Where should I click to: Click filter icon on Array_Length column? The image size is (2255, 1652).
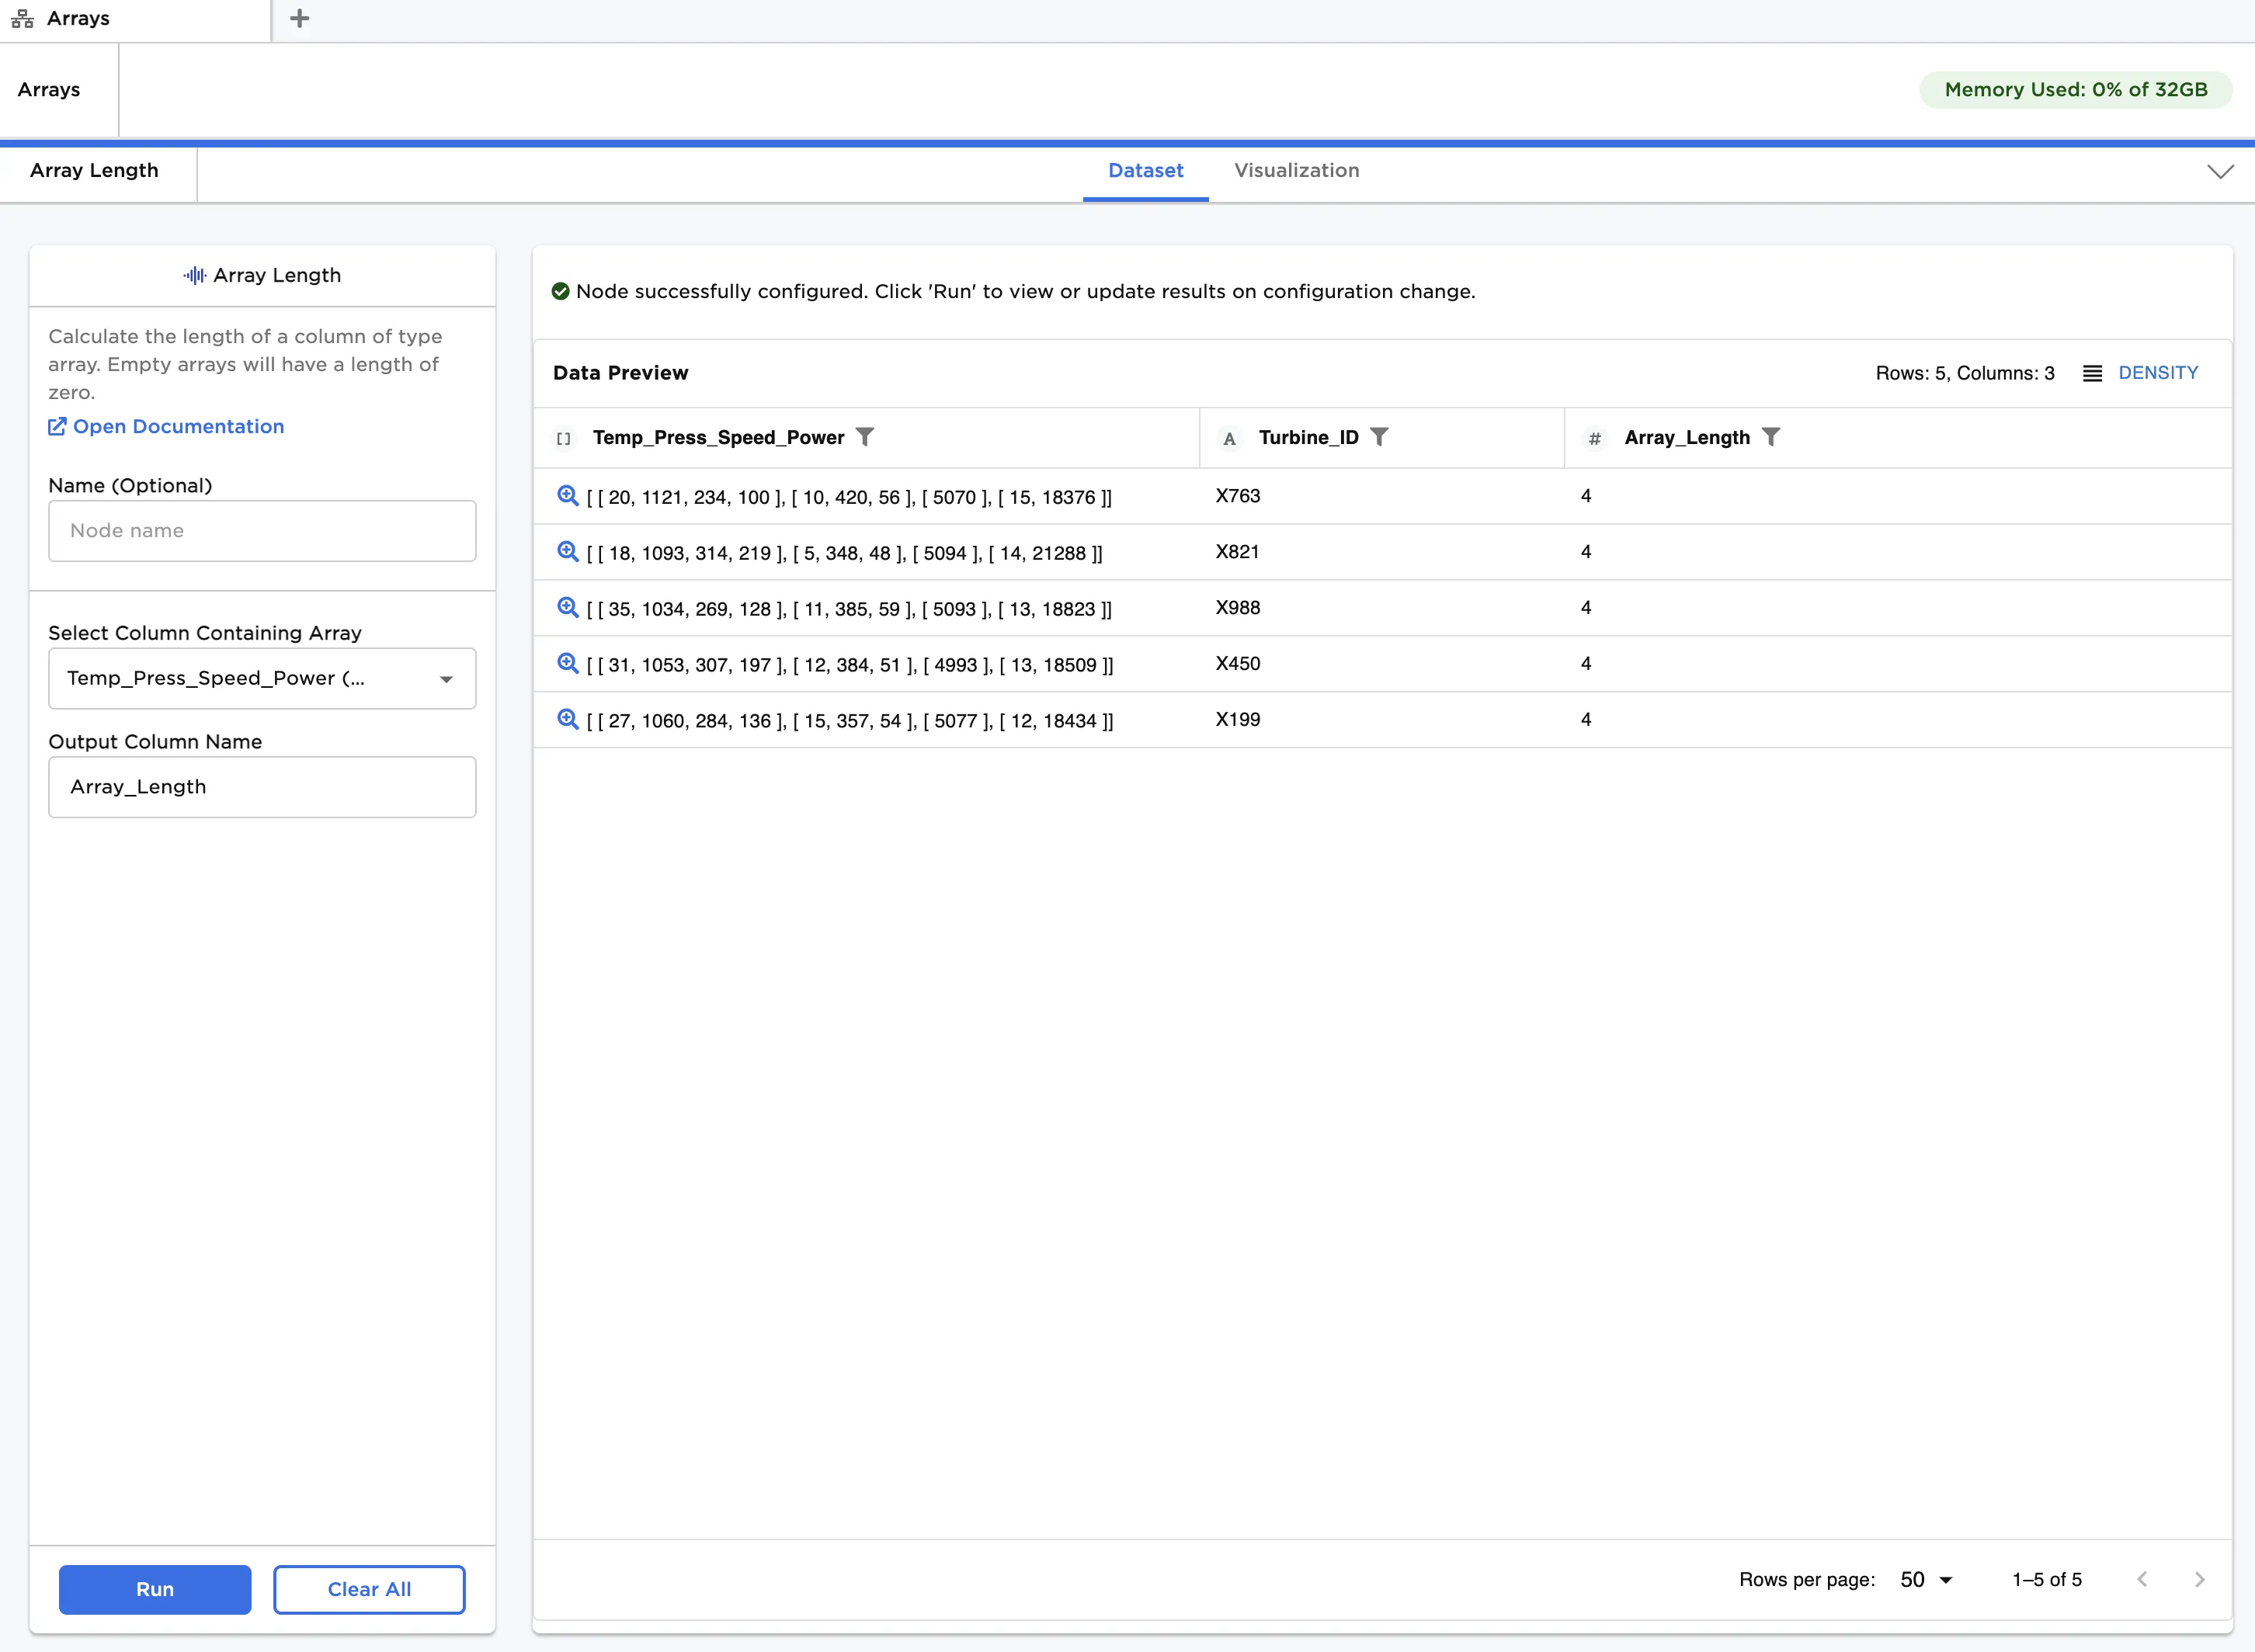[1771, 437]
